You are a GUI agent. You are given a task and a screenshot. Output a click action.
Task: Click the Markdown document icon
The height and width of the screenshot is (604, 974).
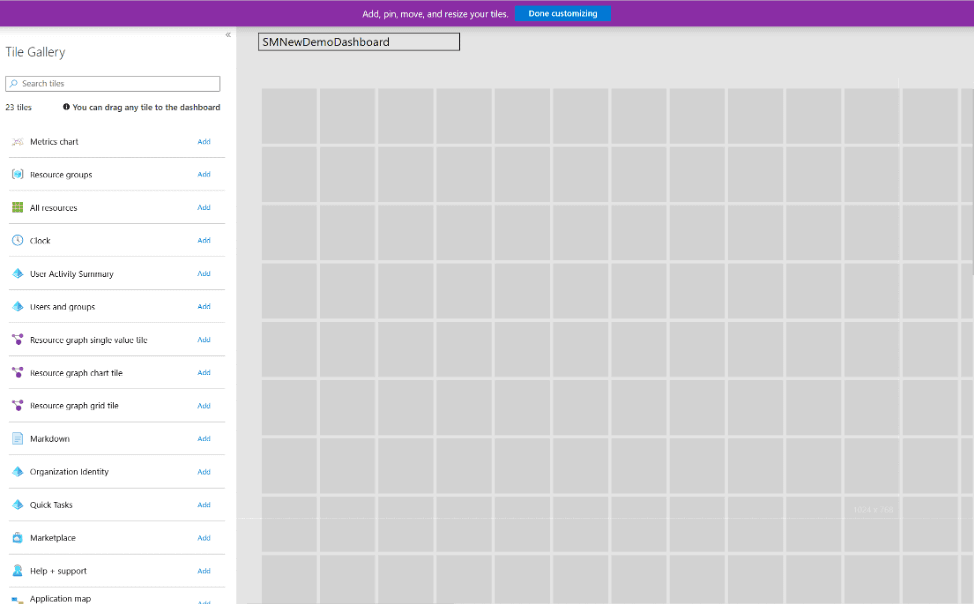click(x=17, y=439)
